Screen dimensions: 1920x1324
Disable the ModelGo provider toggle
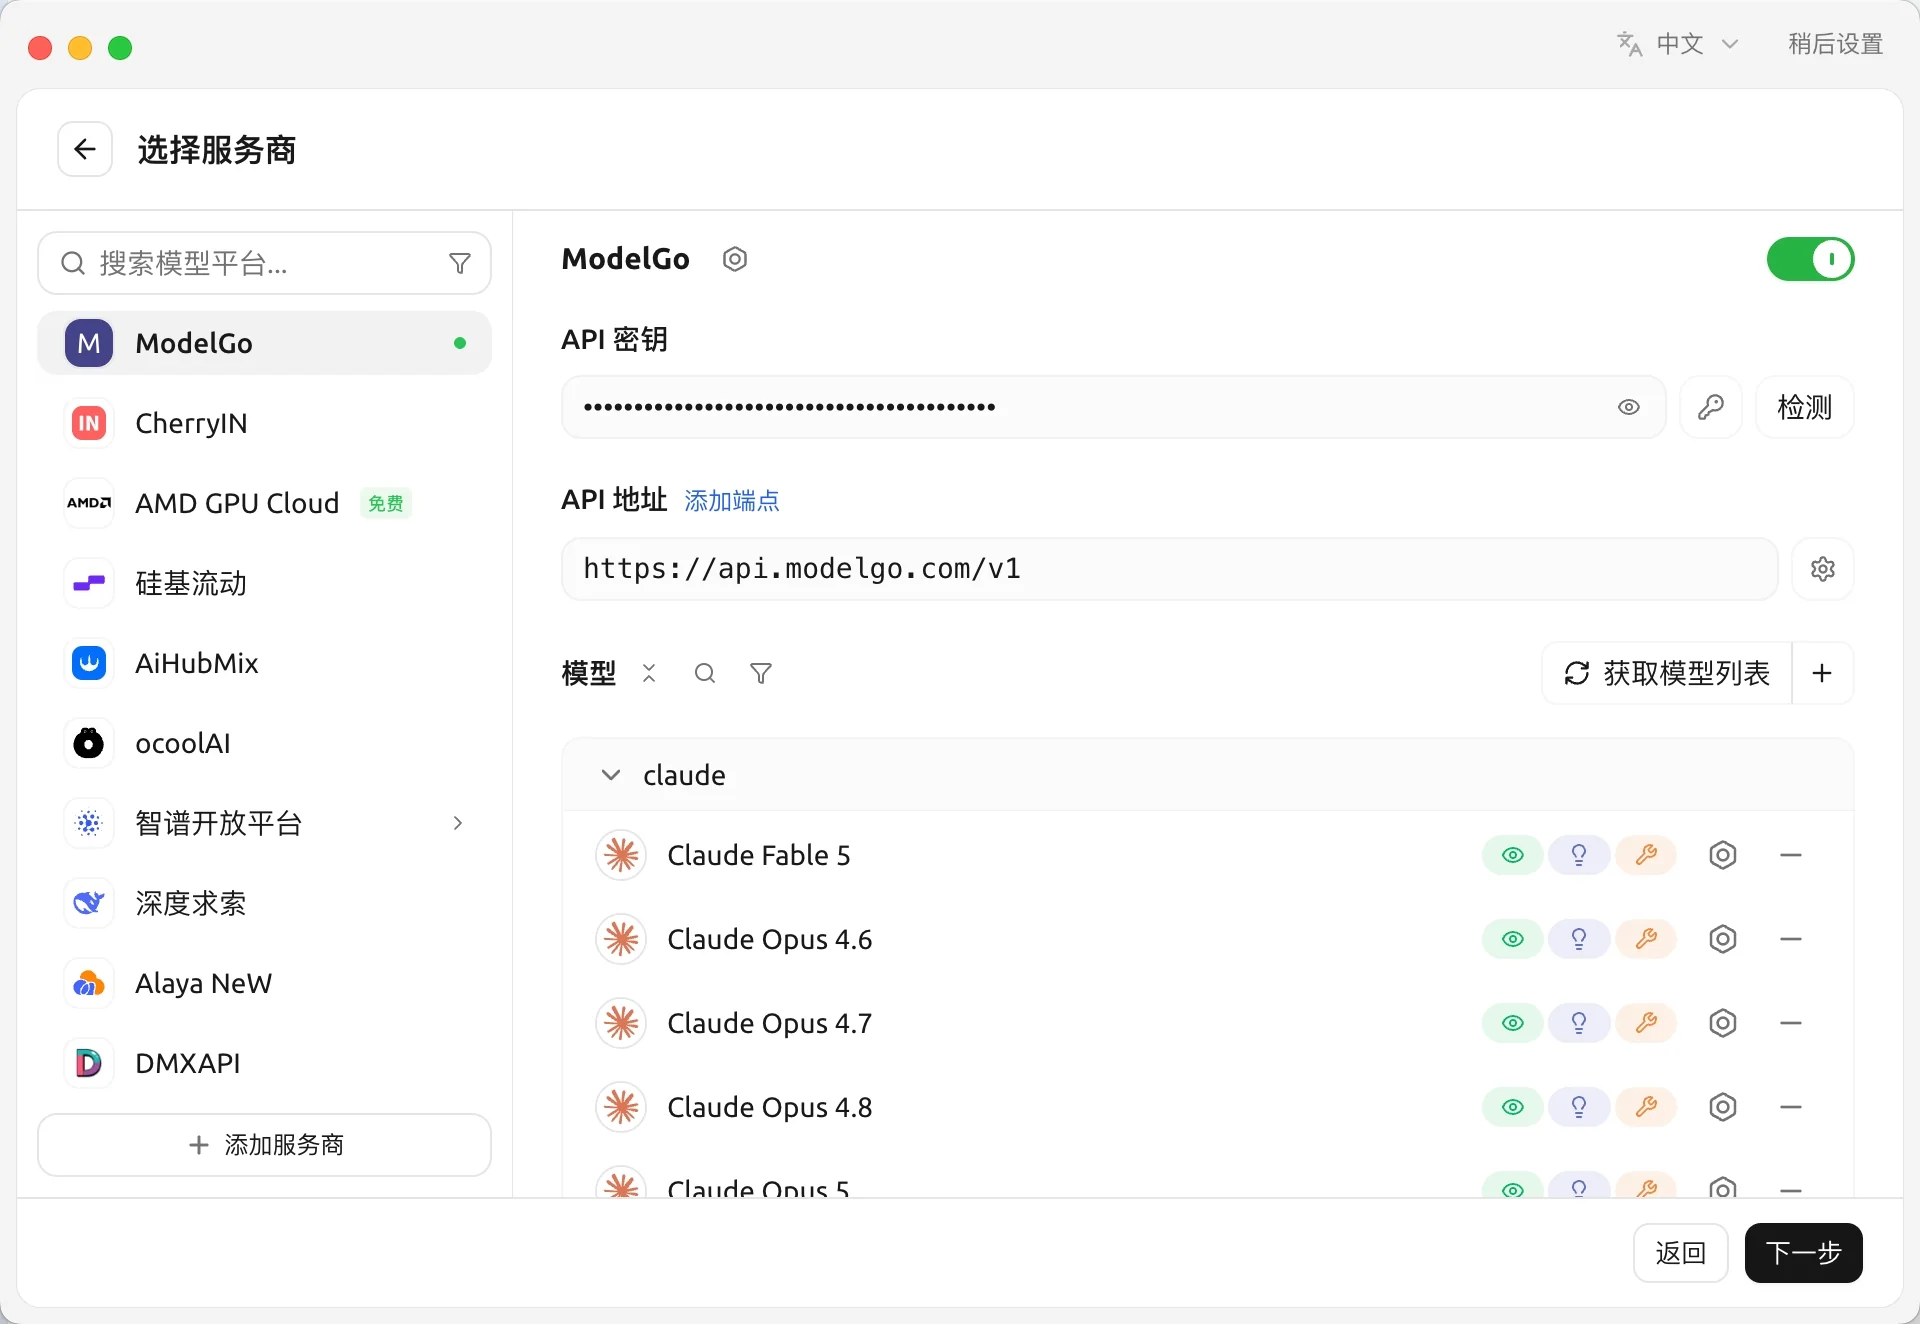coord(1810,259)
